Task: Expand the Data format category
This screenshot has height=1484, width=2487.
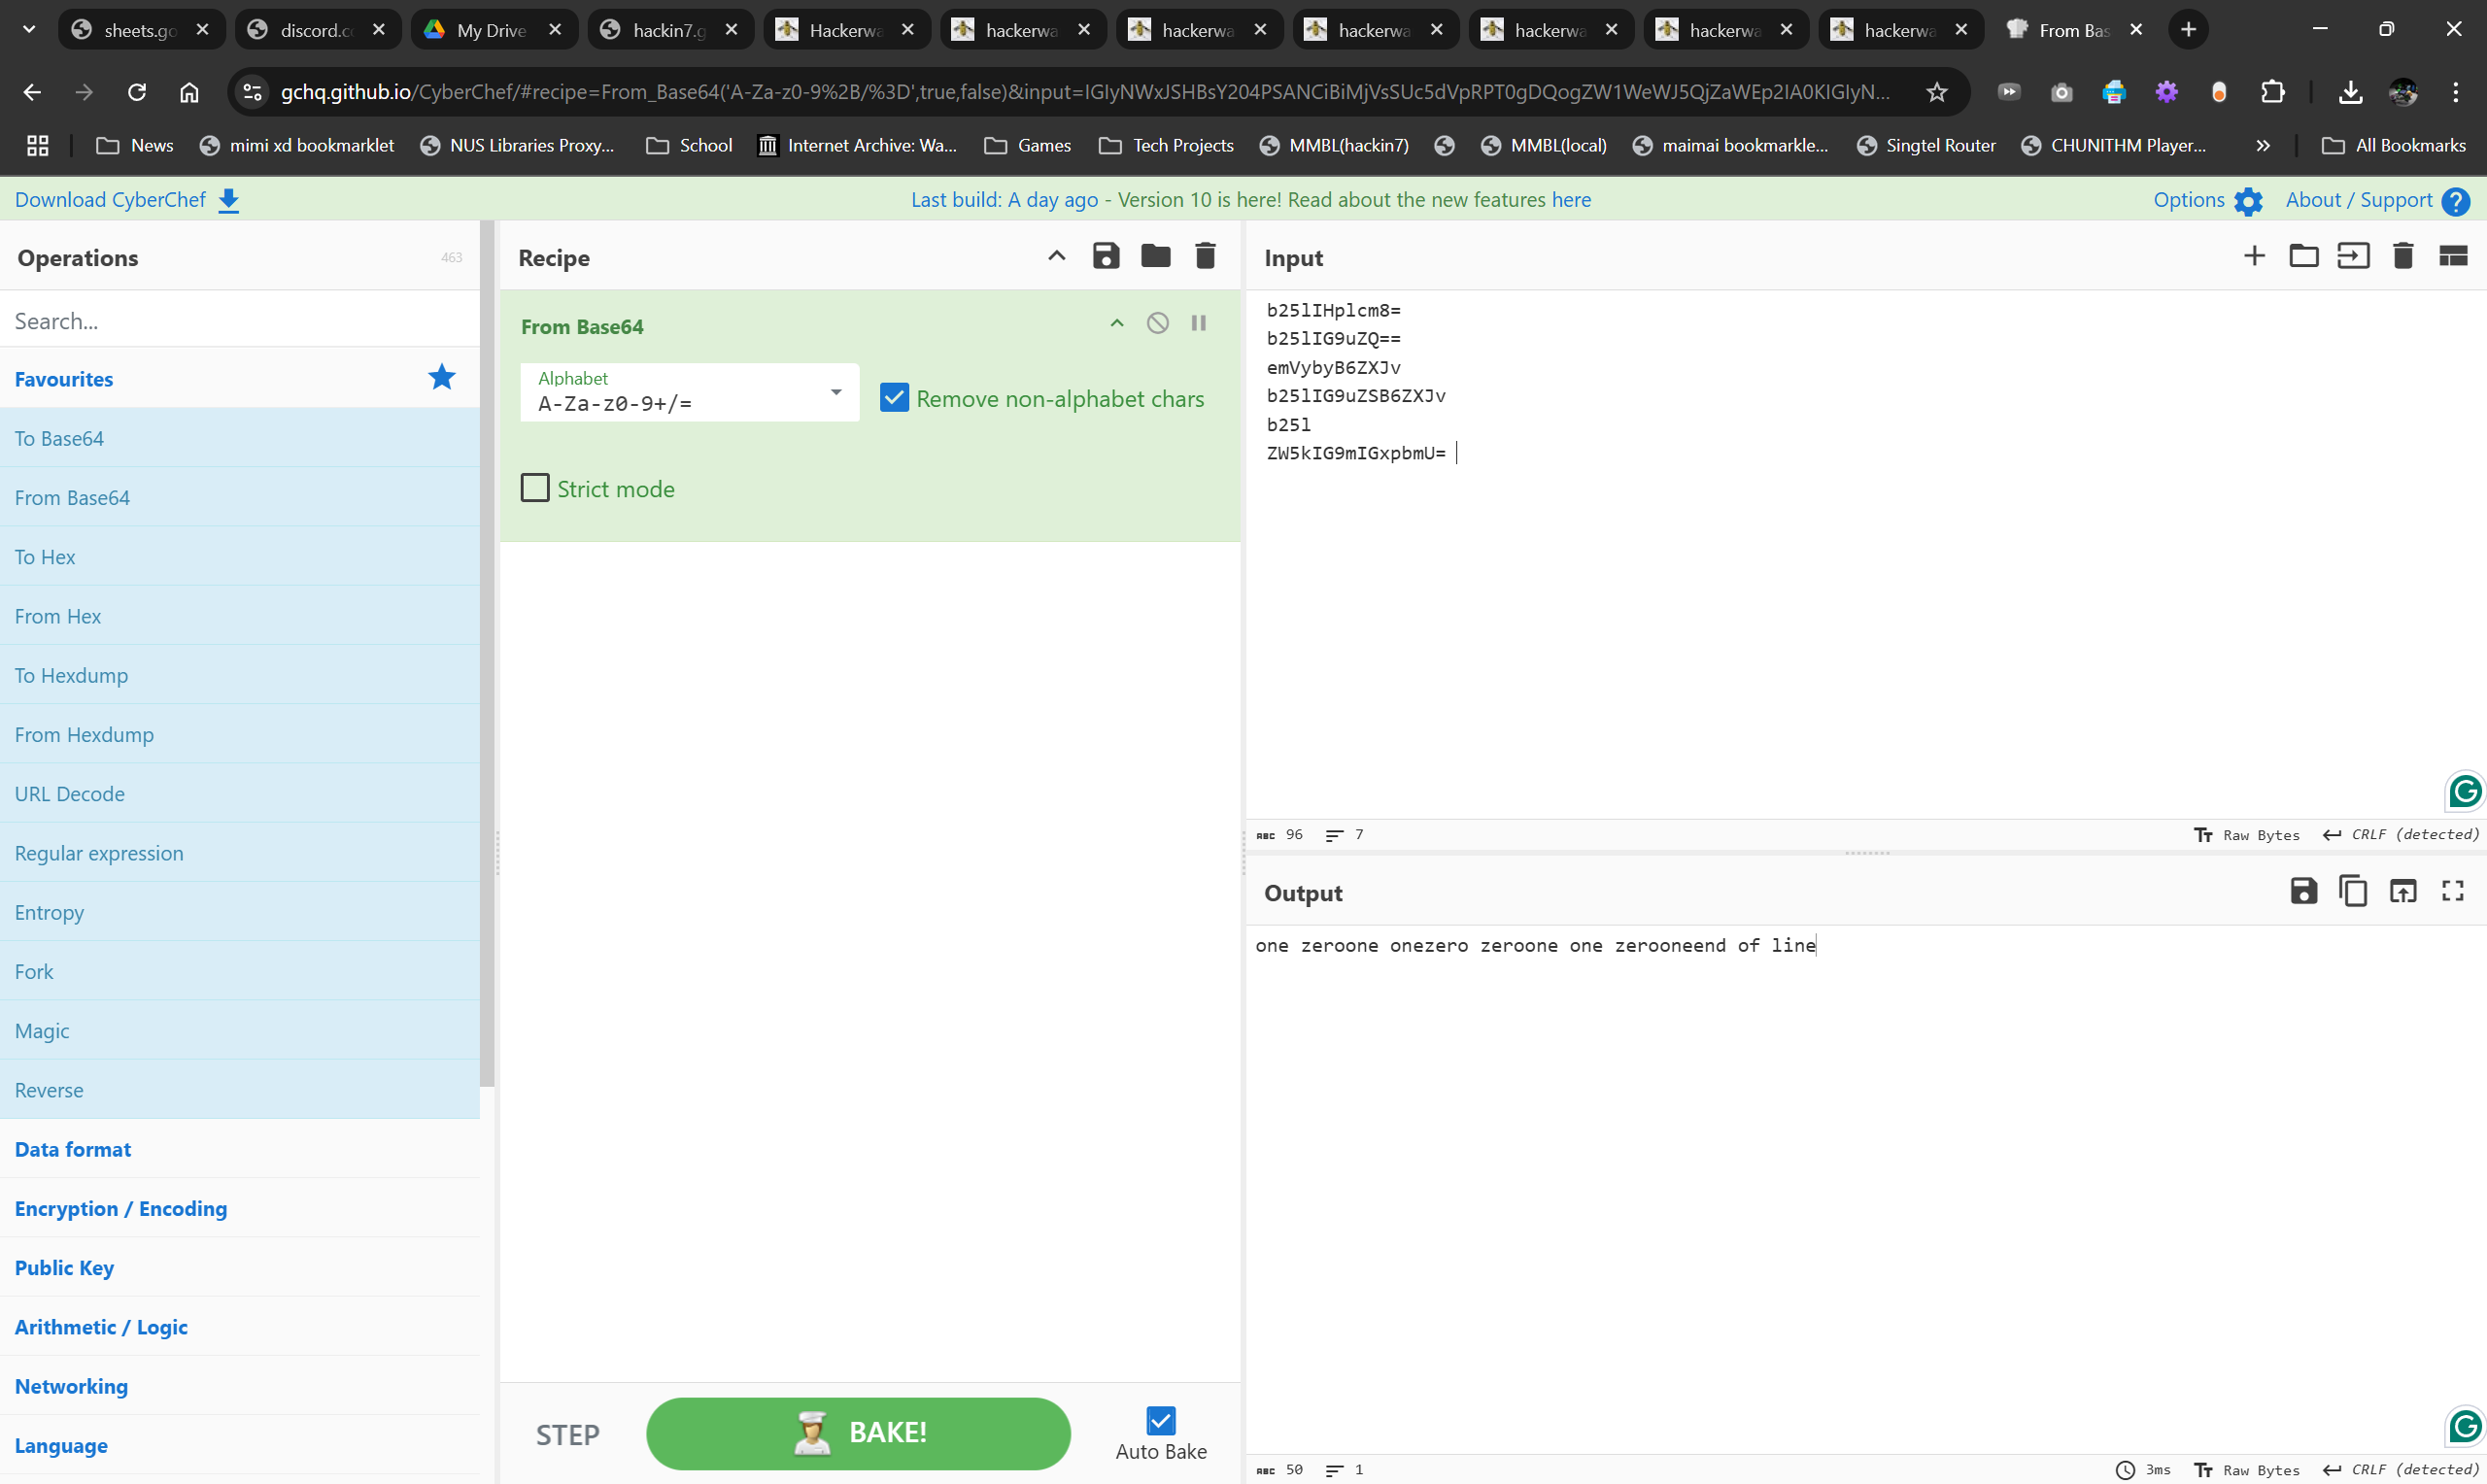Action: [73, 1149]
